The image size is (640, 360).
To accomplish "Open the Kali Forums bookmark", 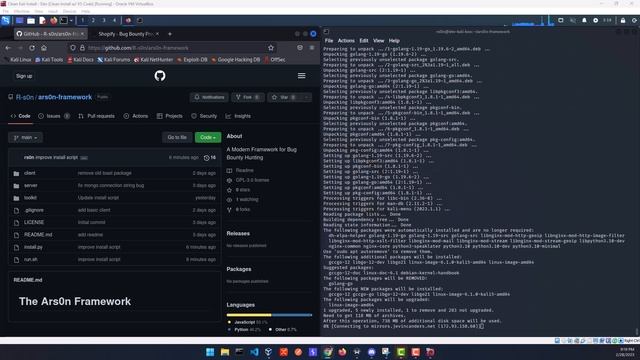I will [113, 60].
